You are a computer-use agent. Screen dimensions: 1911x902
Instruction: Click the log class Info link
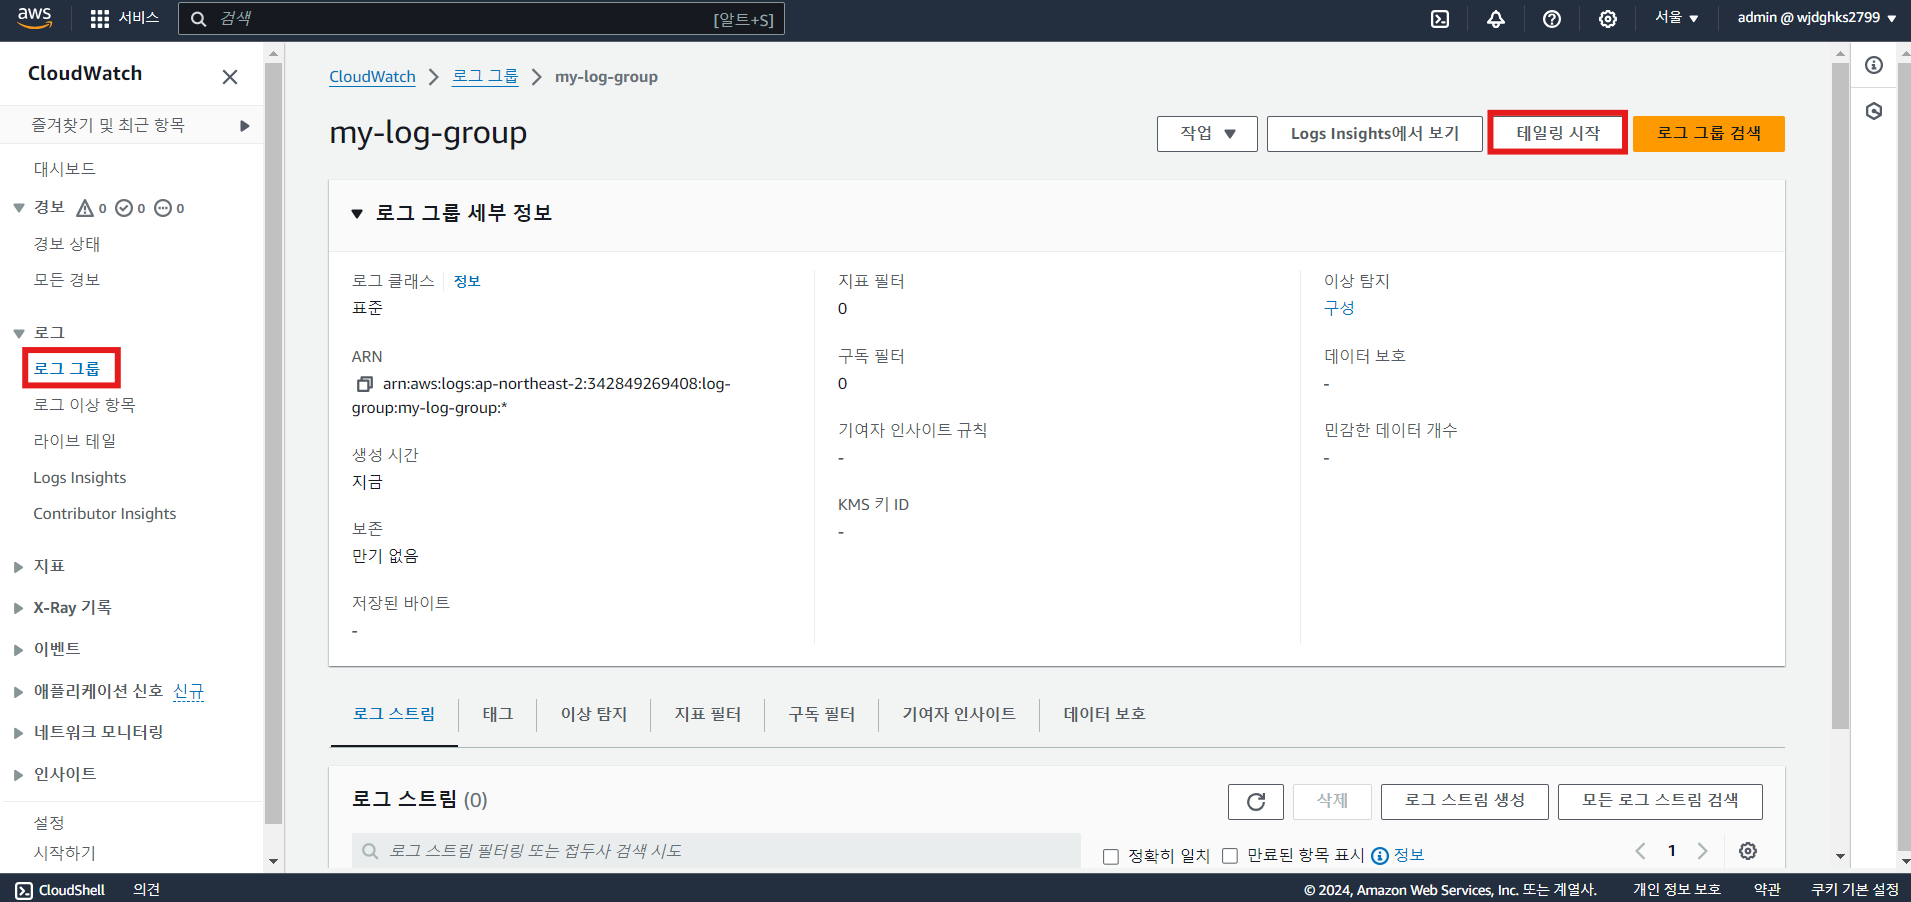coord(467,281)
